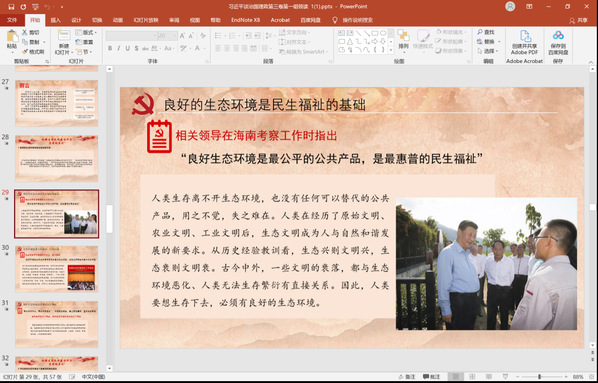Open the Insert ribbon tab
This screenshot has width=598, height=383.
pos(56,20)
